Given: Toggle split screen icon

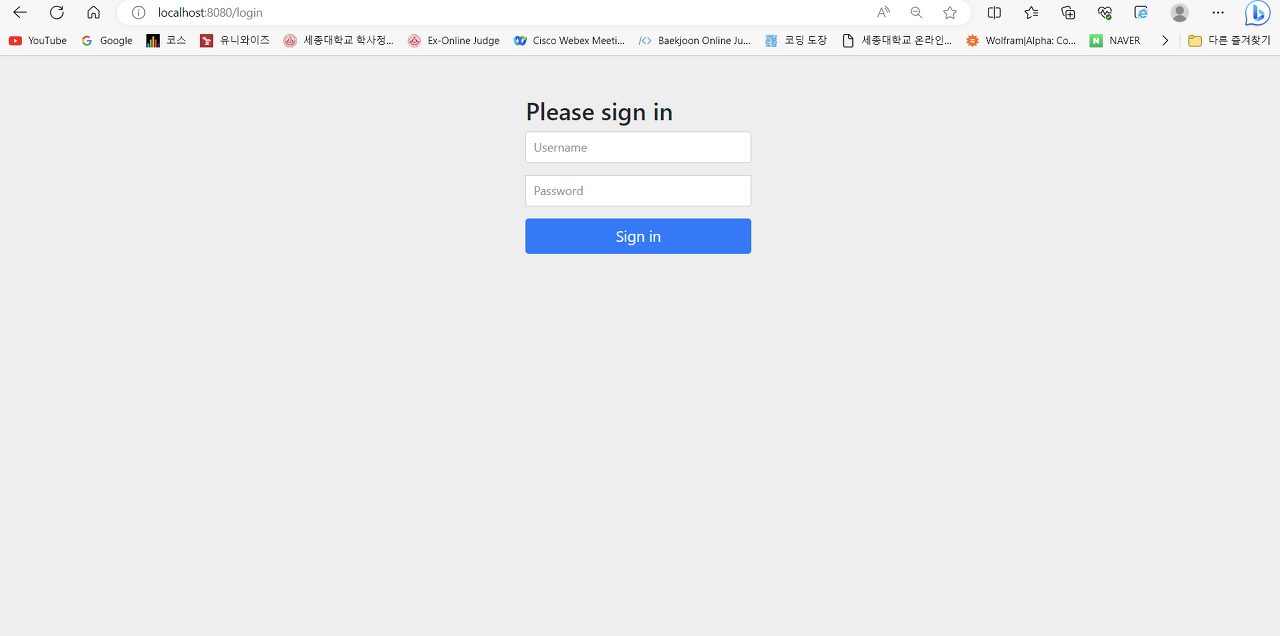Looking at the screenshot, I should (x=994, y=12).
